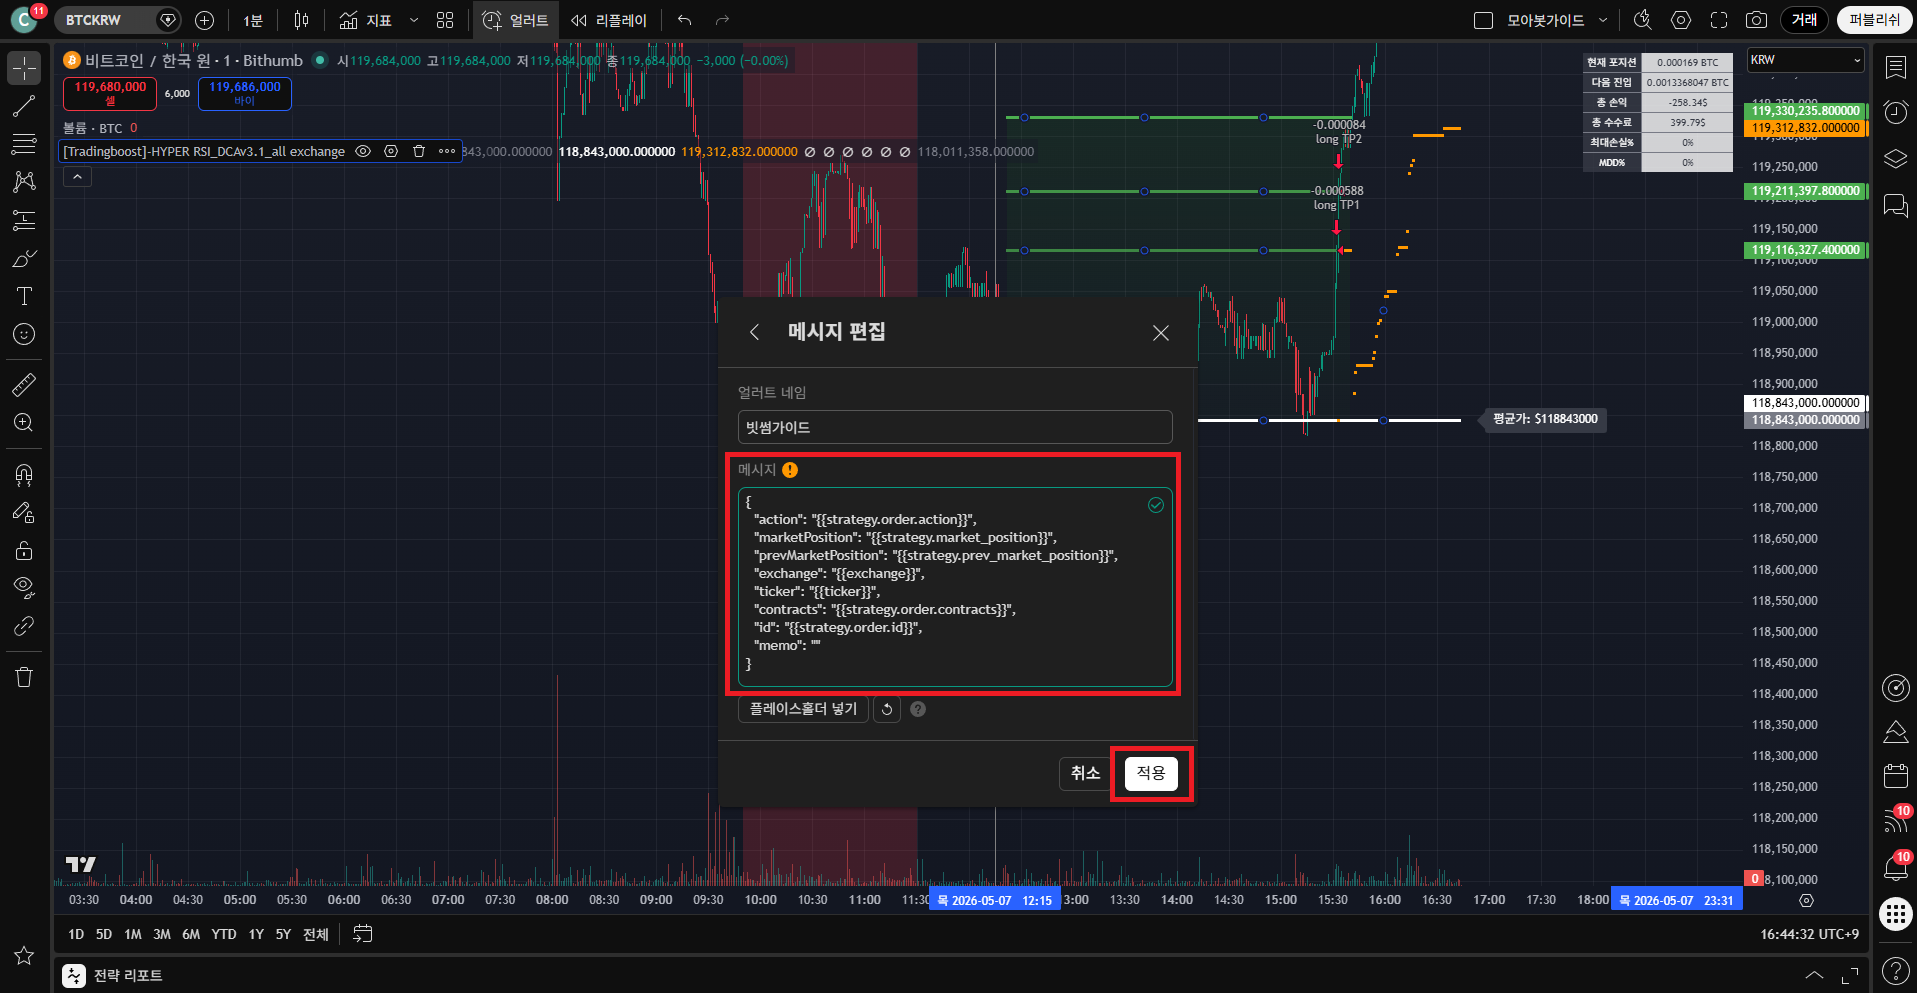Image resolution: width=1917 pixels, height=993 pixels.
Task: Change the 1분 chart interval
Action: [253, 20]
